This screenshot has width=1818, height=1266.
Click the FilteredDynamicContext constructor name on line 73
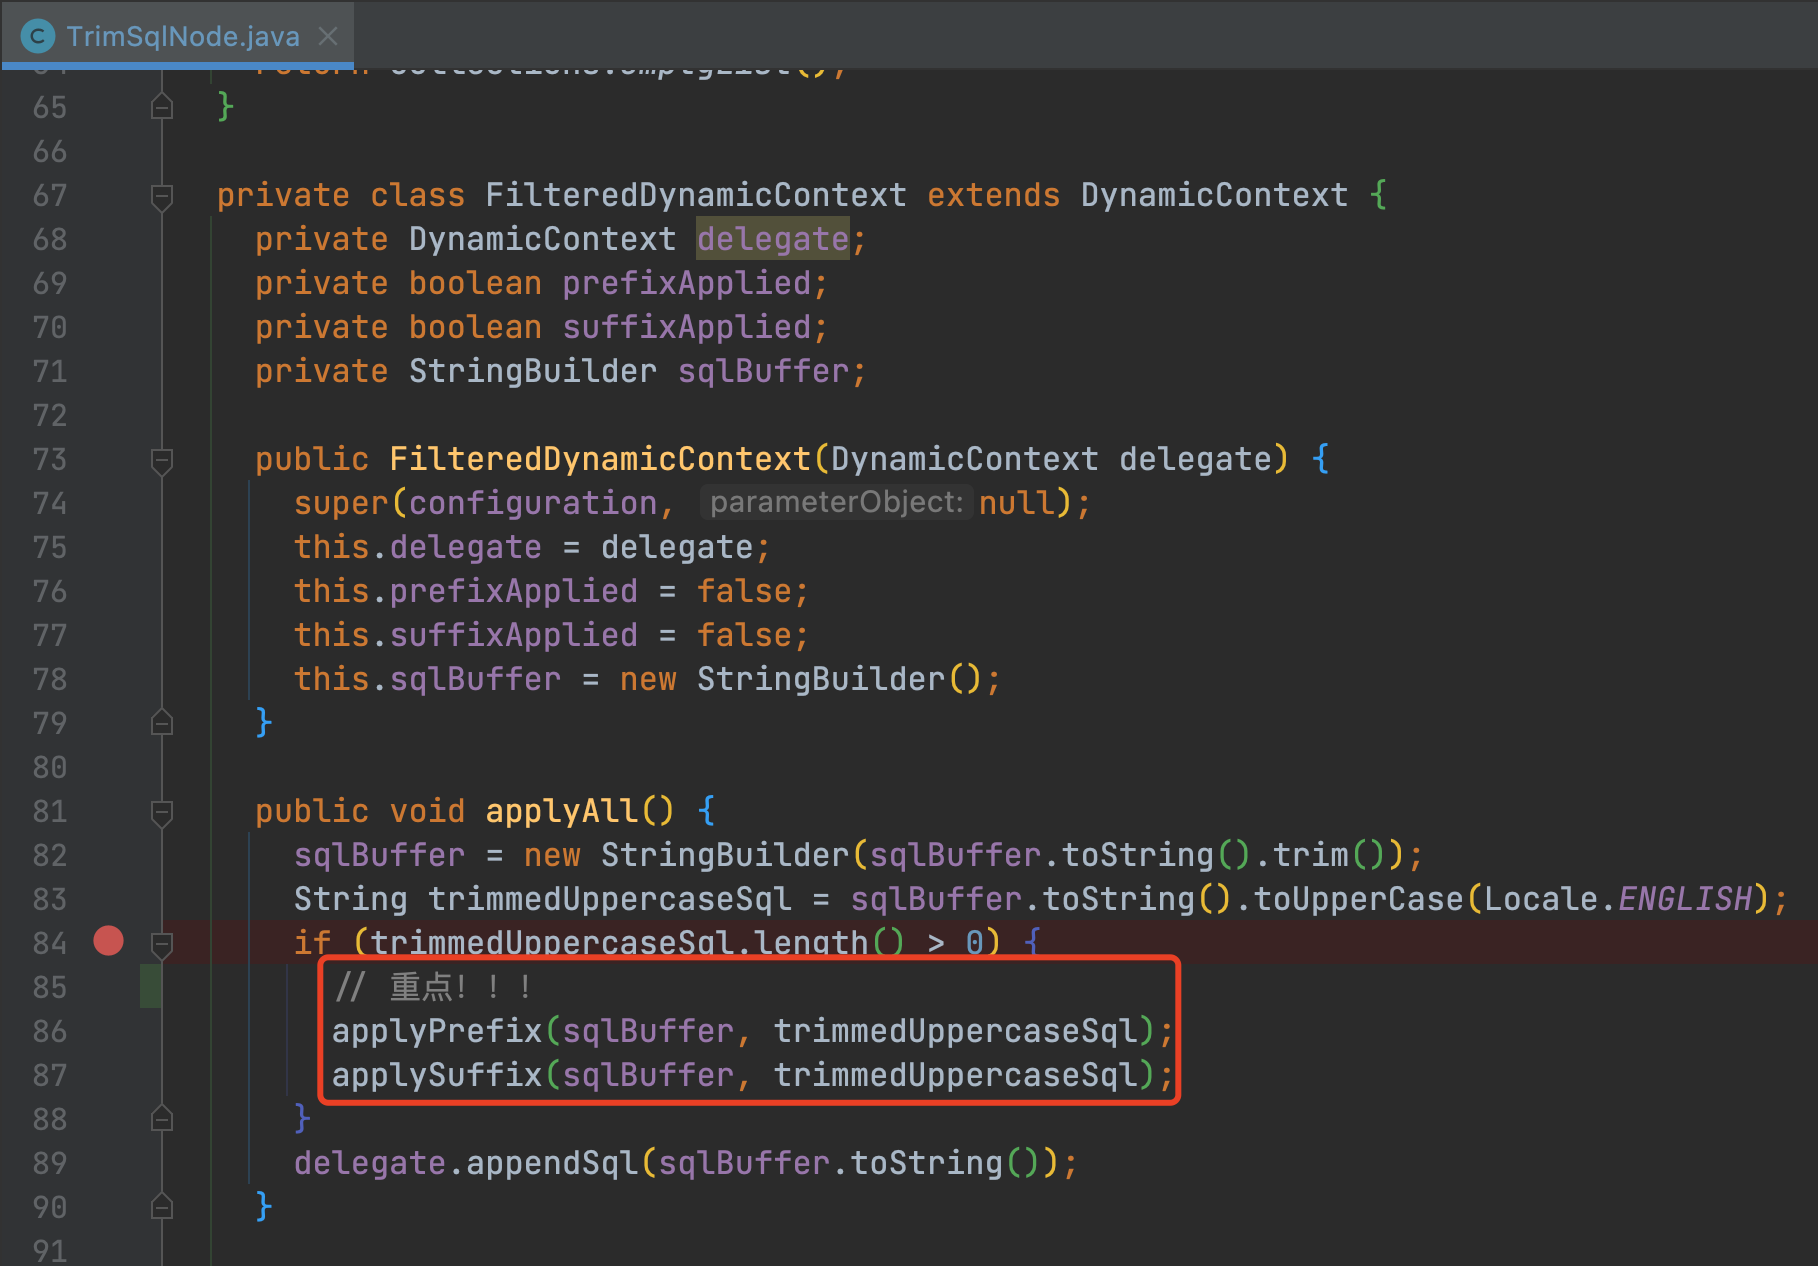600,459
